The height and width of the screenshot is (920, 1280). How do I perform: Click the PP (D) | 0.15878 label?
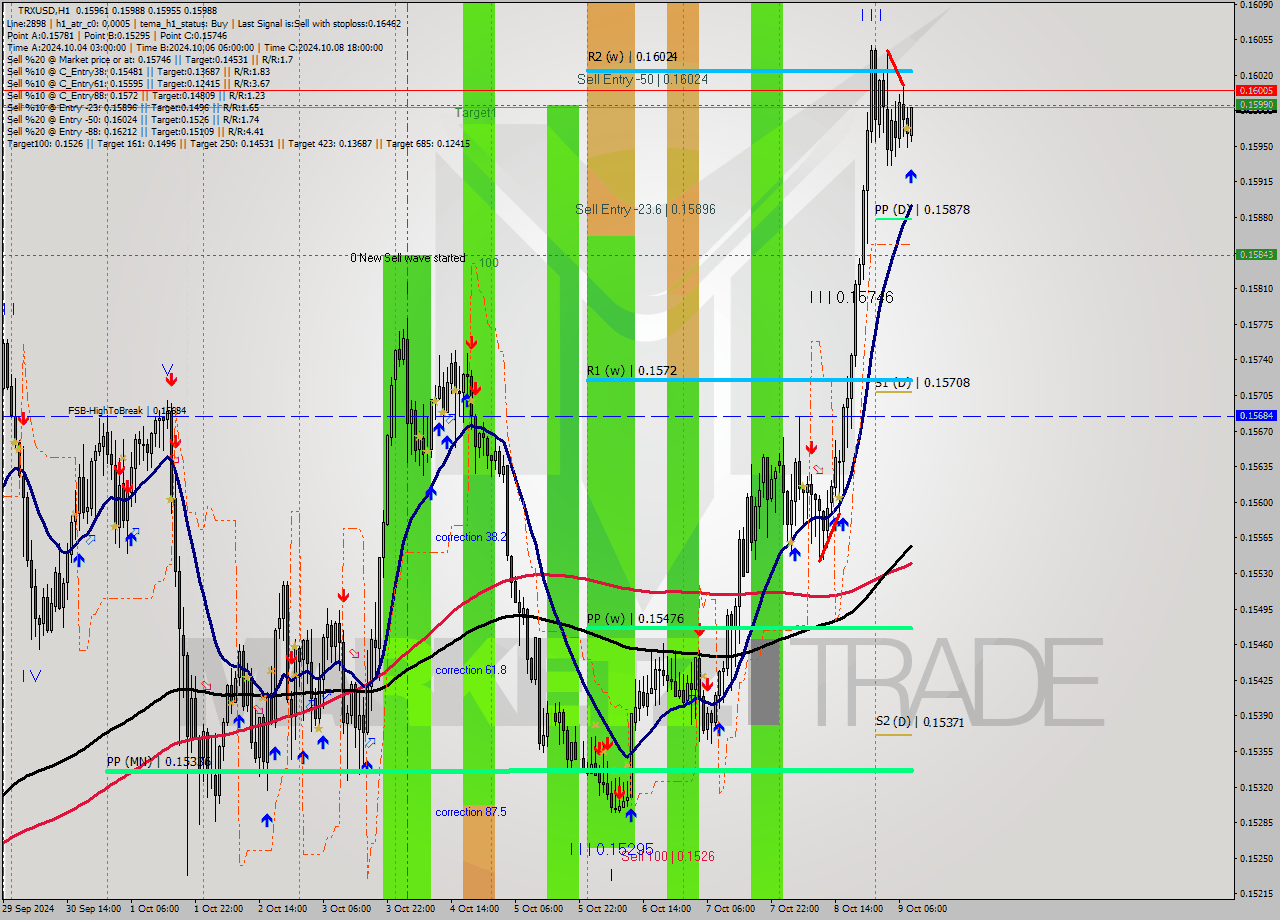[922, 209]
